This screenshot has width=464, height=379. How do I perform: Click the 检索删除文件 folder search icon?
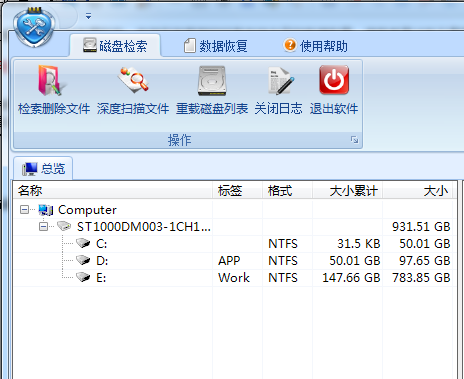tap(52, 81)
